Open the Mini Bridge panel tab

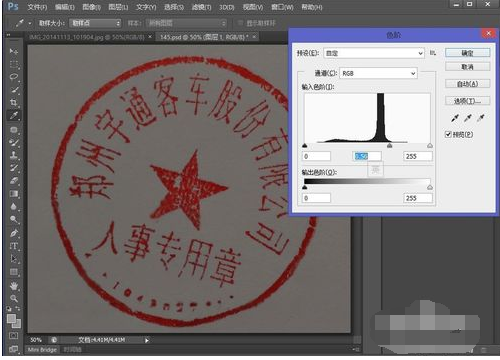42,350
